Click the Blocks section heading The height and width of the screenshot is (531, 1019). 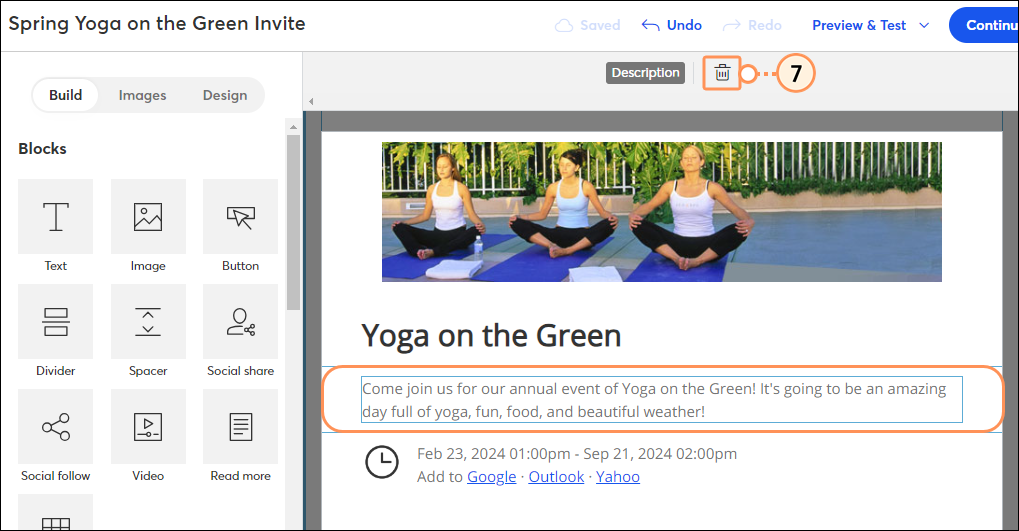[x=42, y=149]
